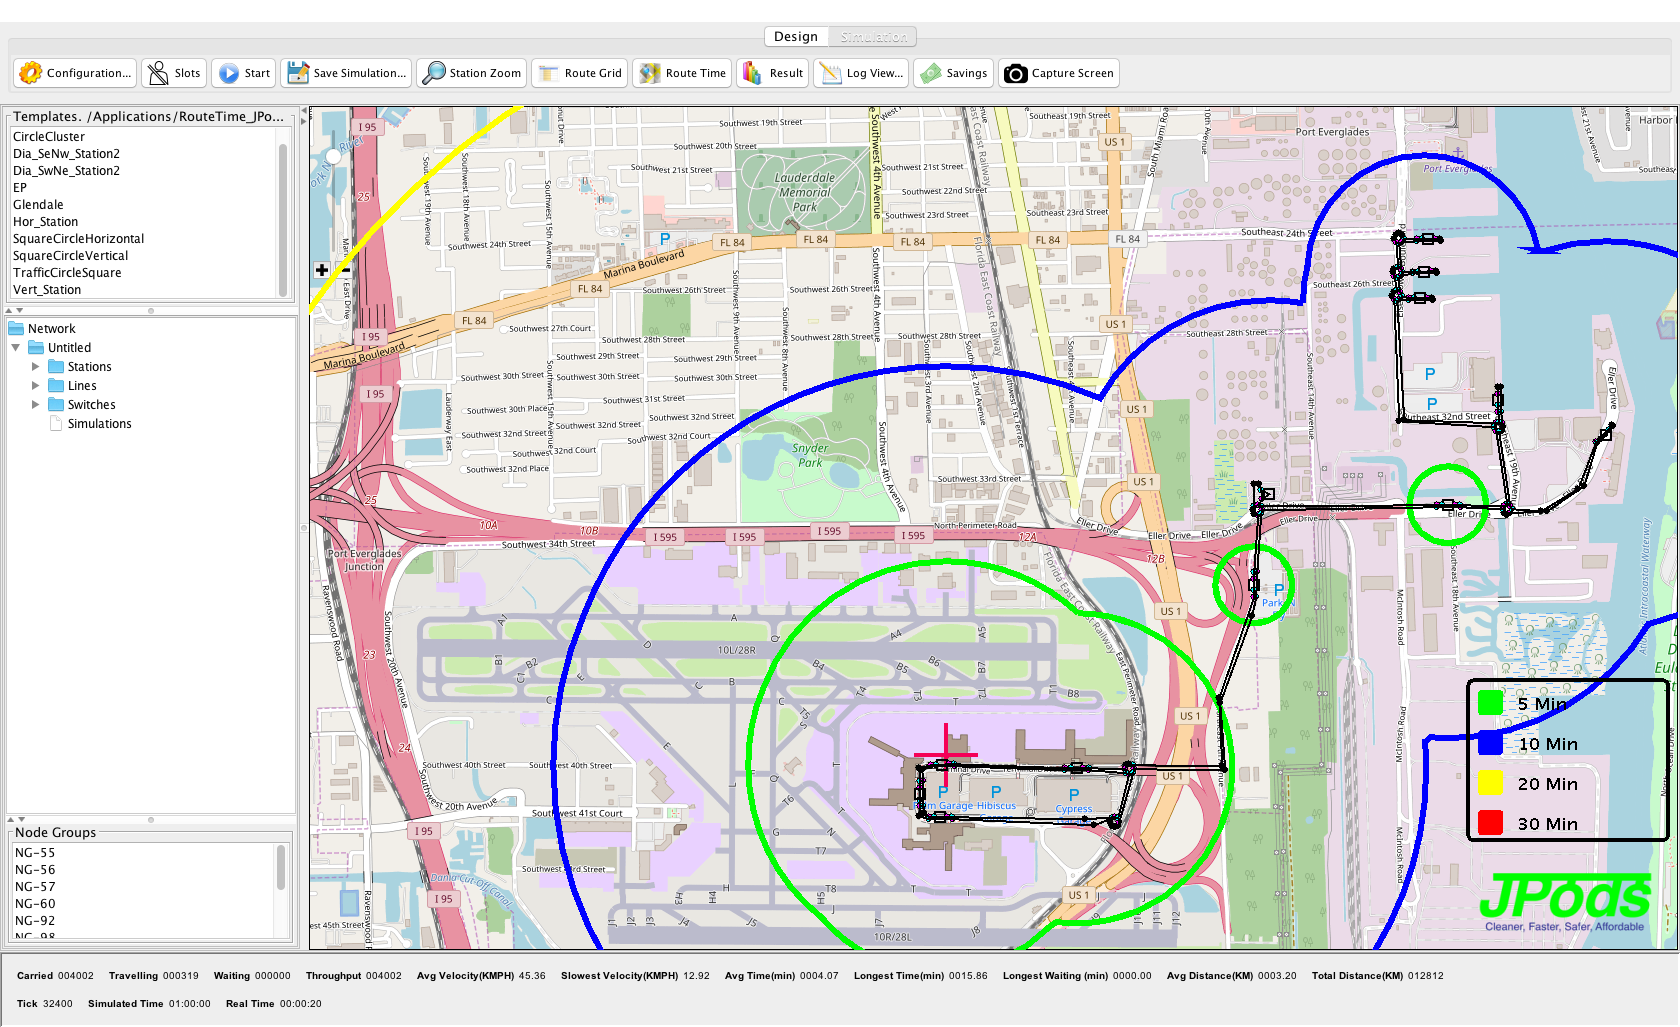Click the Capture Screen camera icon
1680x1027 pixels.
coord(1015,73)
